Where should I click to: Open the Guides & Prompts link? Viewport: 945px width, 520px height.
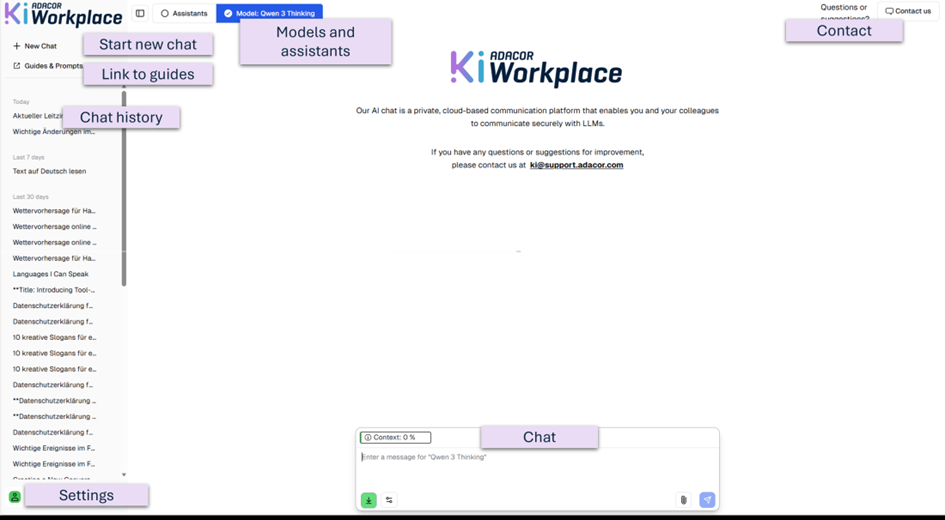[x=48, y=66]
